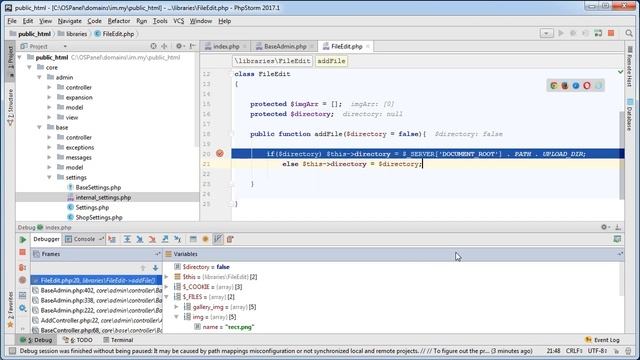Click the Step Over debugger icon
640x360 pixels.
point(127,240)
